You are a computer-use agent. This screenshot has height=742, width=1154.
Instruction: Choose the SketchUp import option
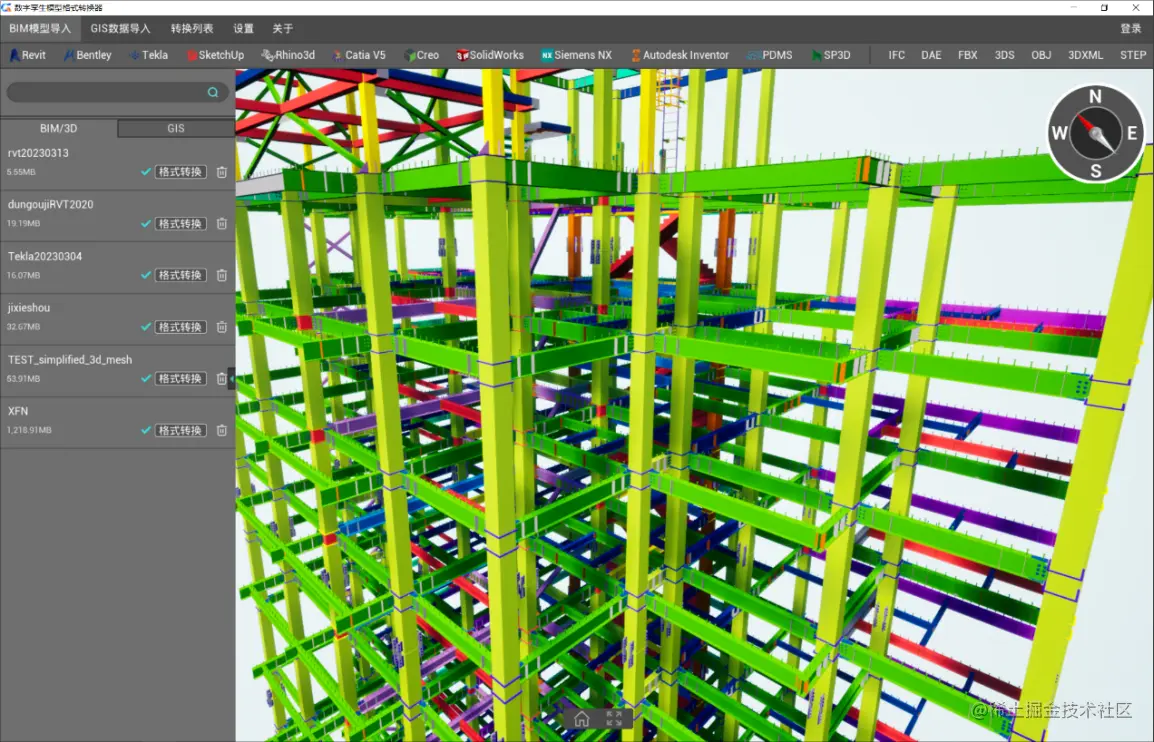tap(215, 55)
